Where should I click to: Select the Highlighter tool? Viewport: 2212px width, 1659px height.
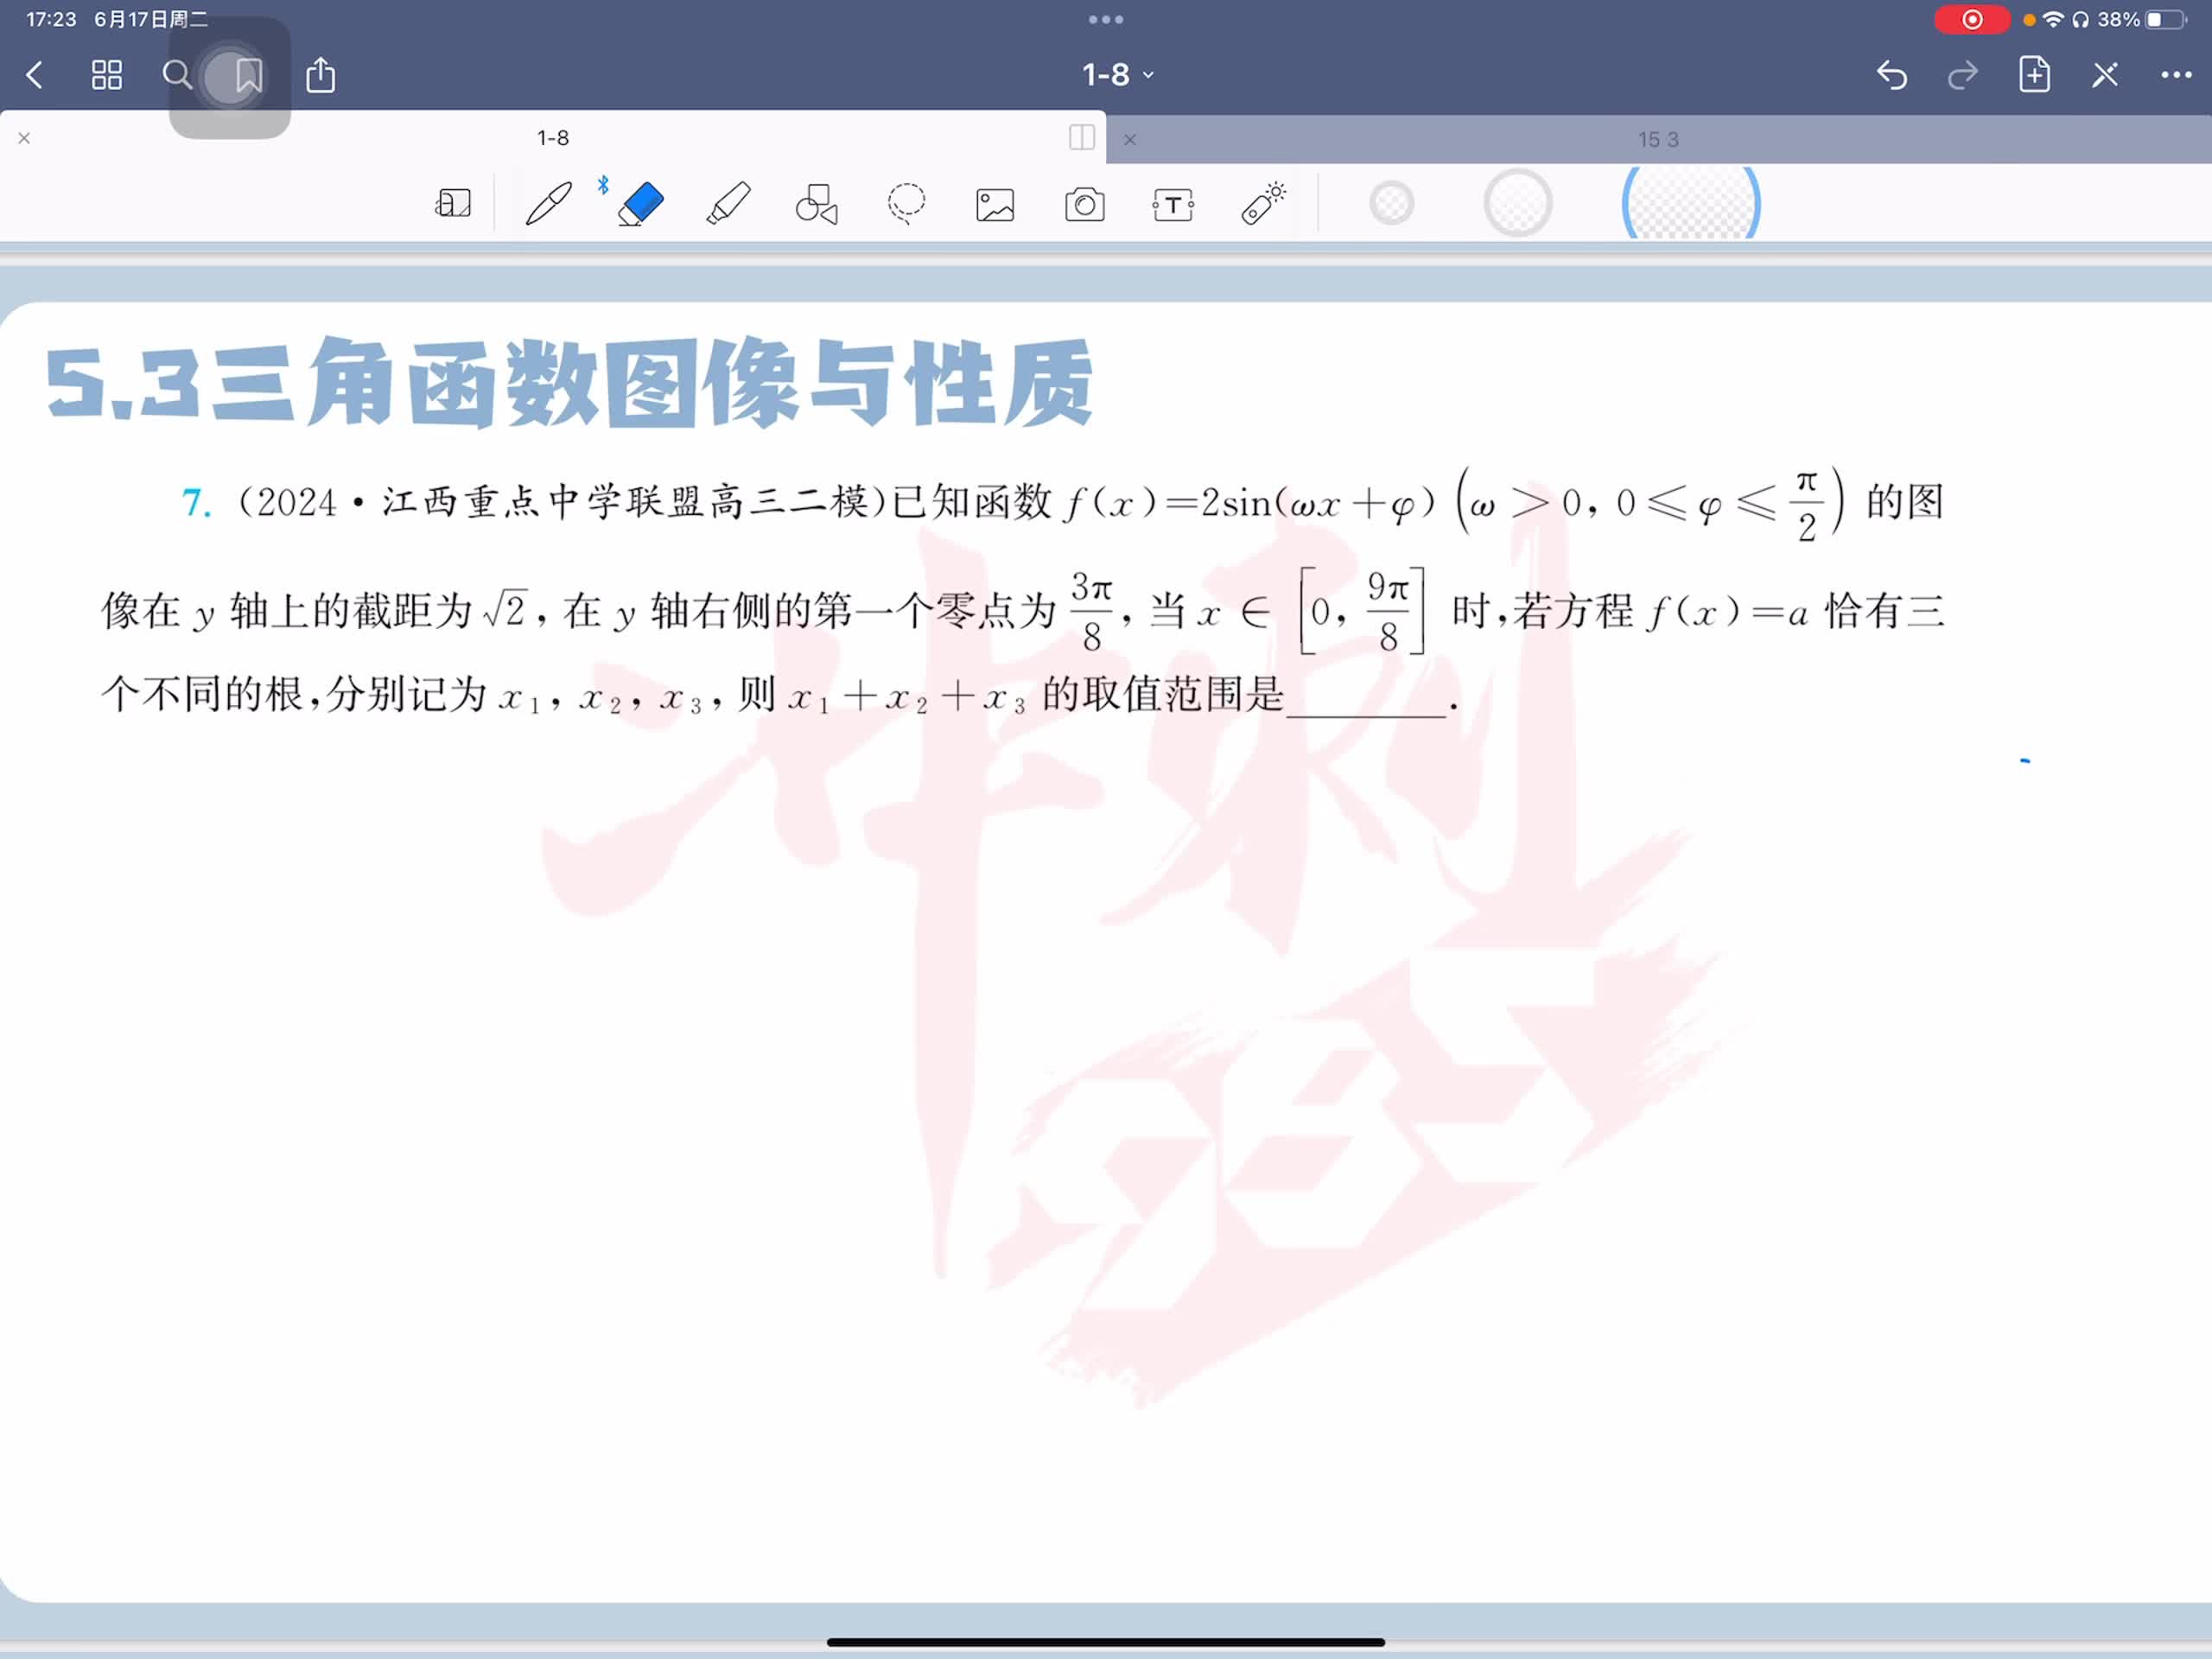tap(728, 204)
